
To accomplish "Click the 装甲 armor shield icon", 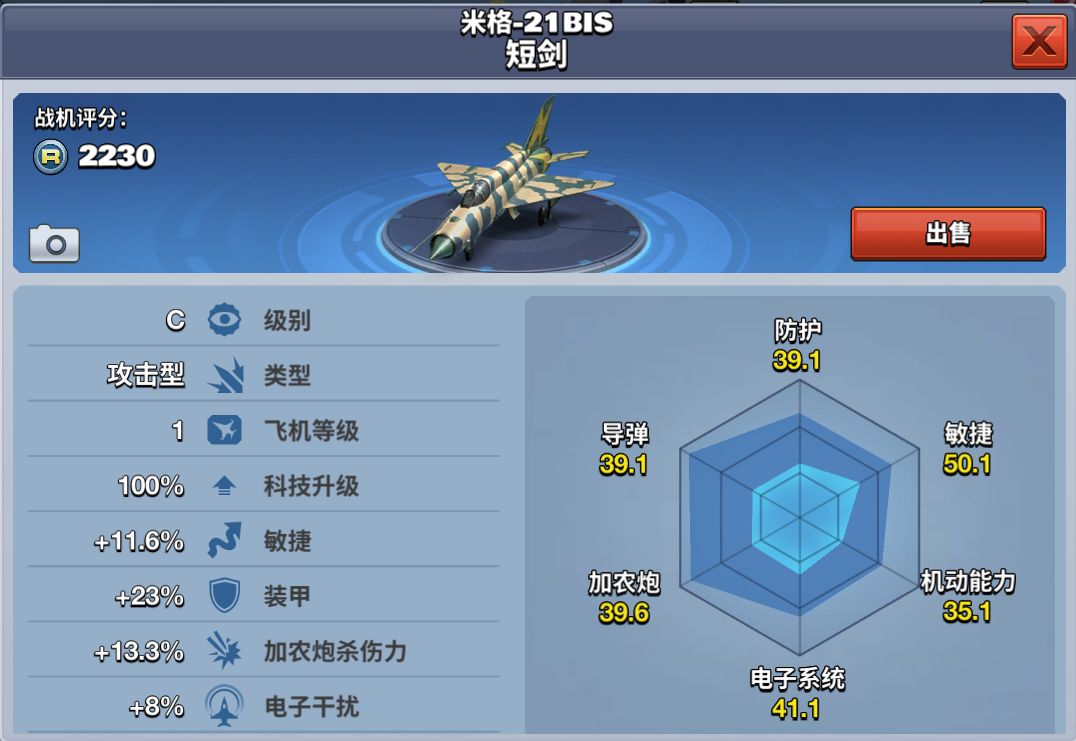I will (x=224, y=595).
